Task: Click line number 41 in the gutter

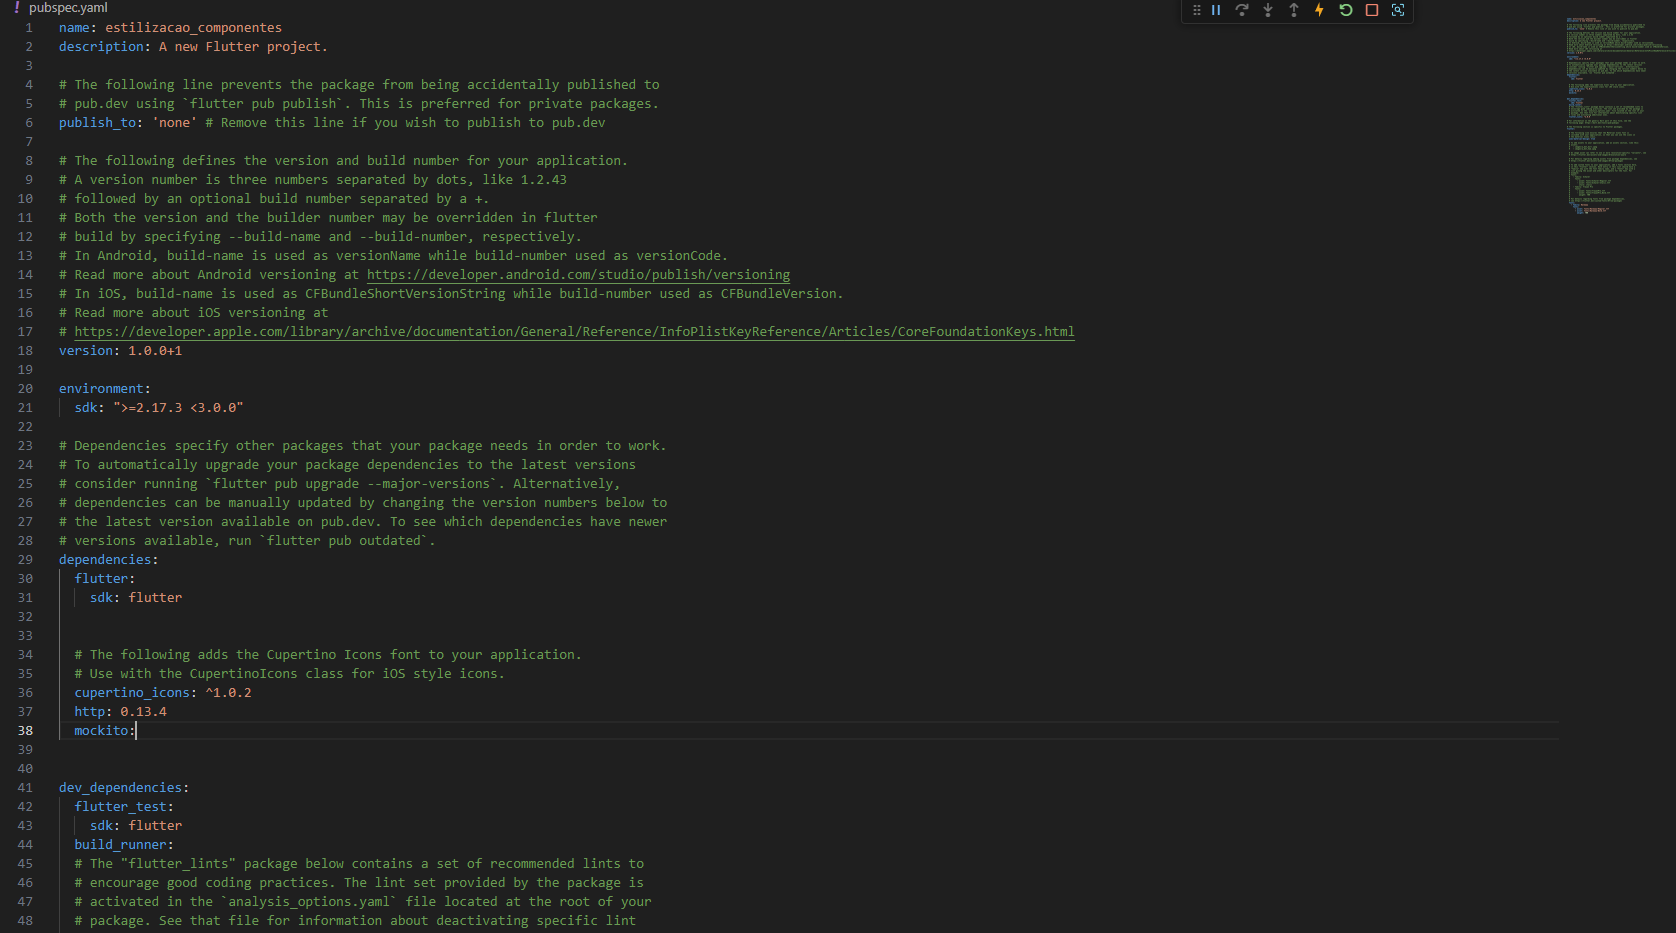Action: click(x=25, y=788)
